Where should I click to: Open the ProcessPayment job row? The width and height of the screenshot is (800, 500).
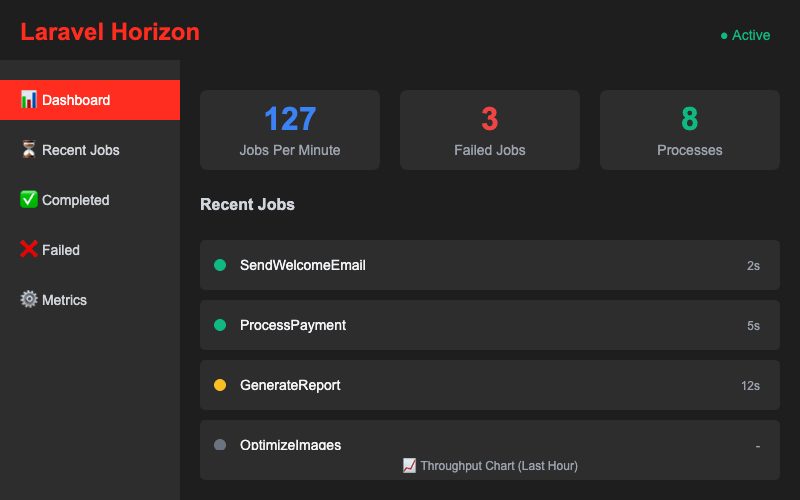[x=490, y=325]
